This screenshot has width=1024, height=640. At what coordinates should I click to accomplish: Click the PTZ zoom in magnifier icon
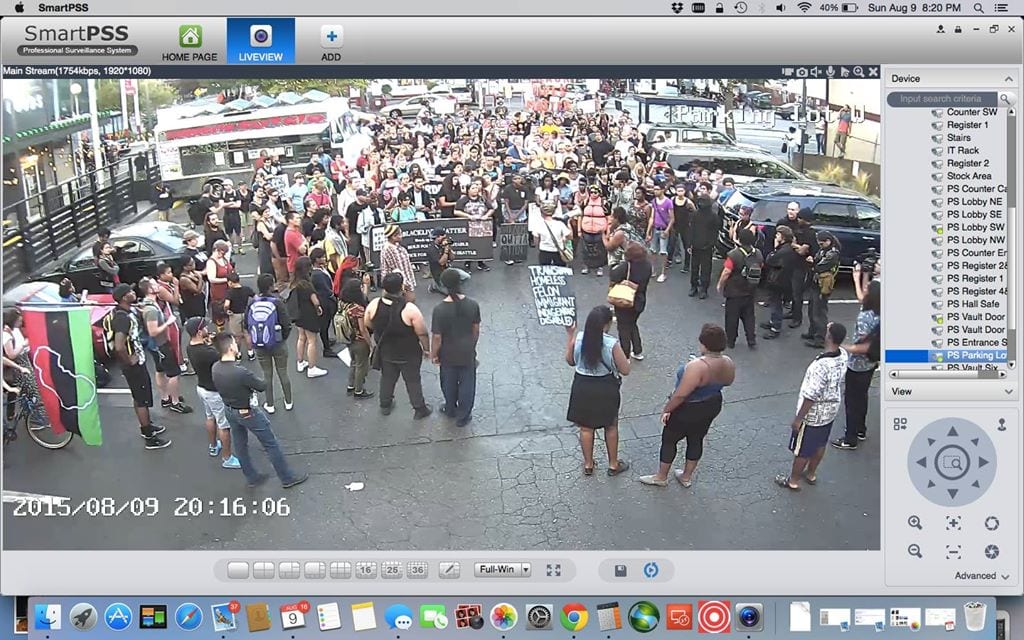point(915,523)
